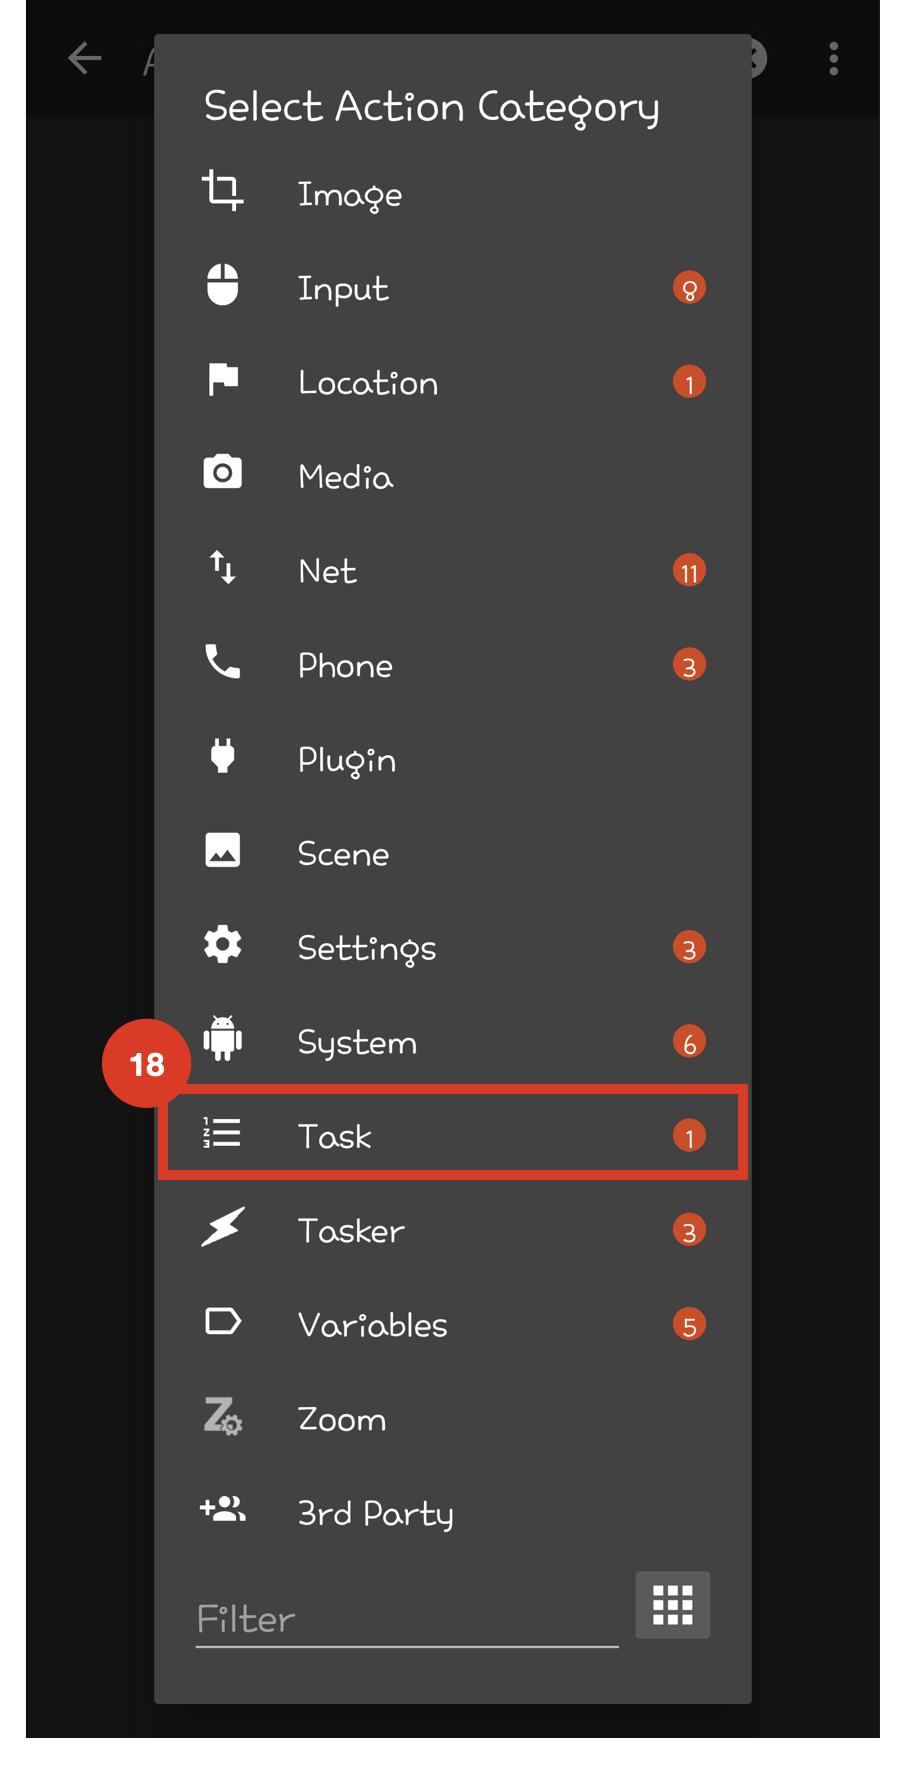Screen dimensions: 906x1790
Task: Click the Net up-down arrows icon
Action: [x=222, y=567]
